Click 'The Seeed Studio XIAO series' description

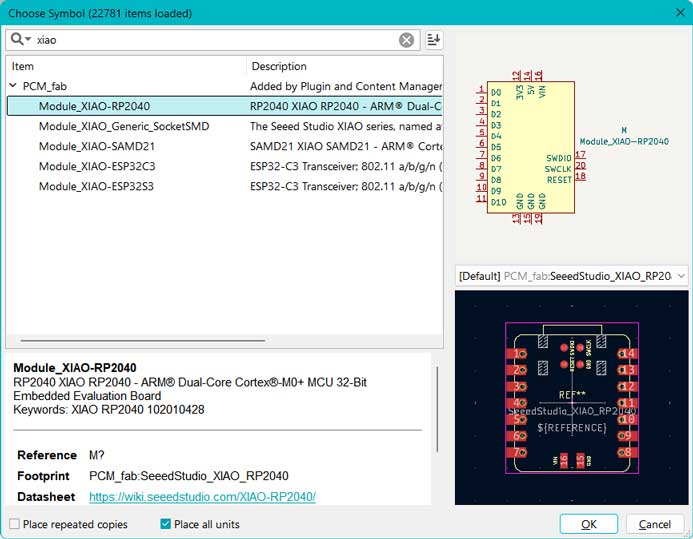346,126
